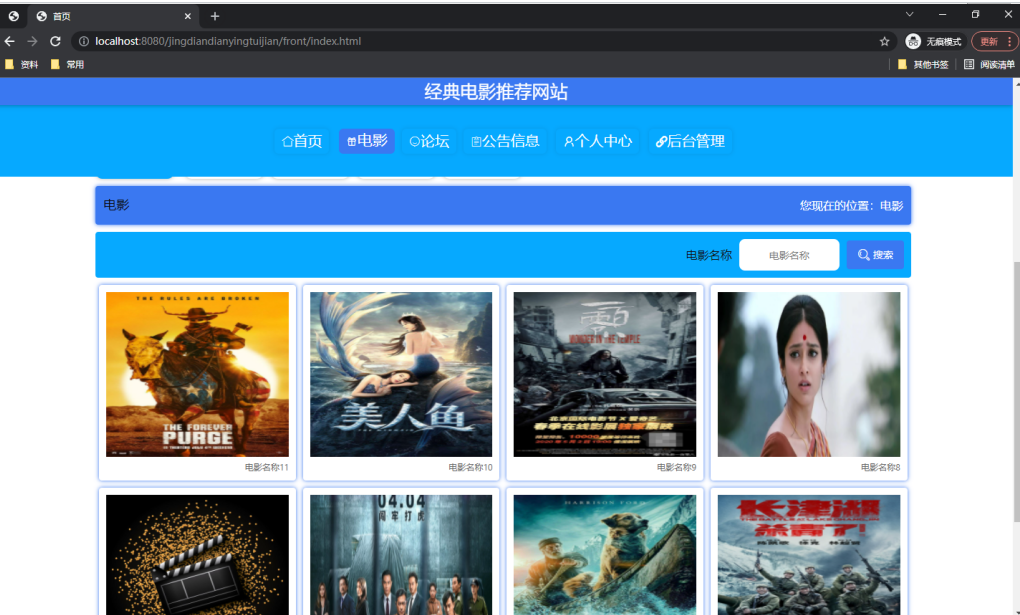Screen dimensions: 1020x615
Task: Click the 您现在的位置：电影 breadcrumb text
Action: pos(852,206)
